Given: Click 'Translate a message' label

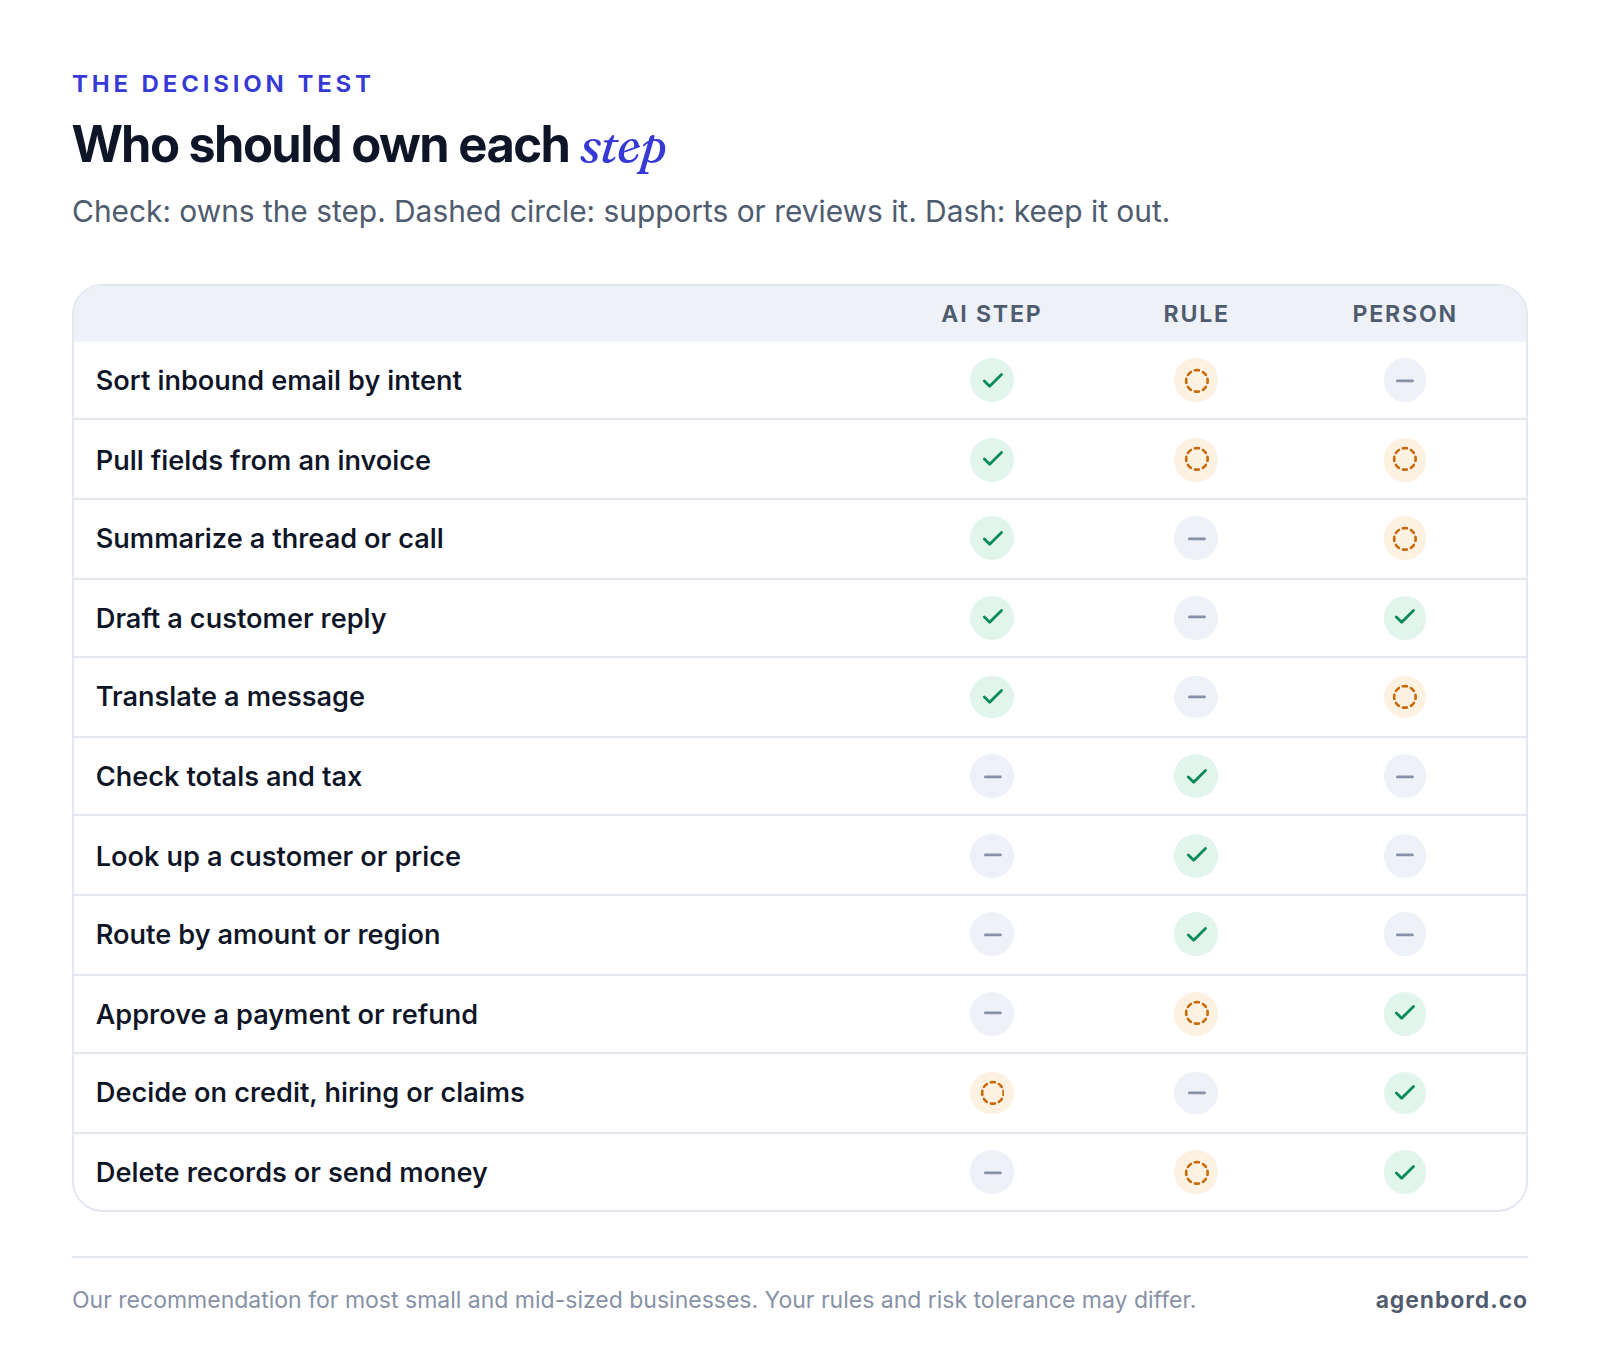Looking at the screenshot, I should pyautogui.click(x=230, y=697).
